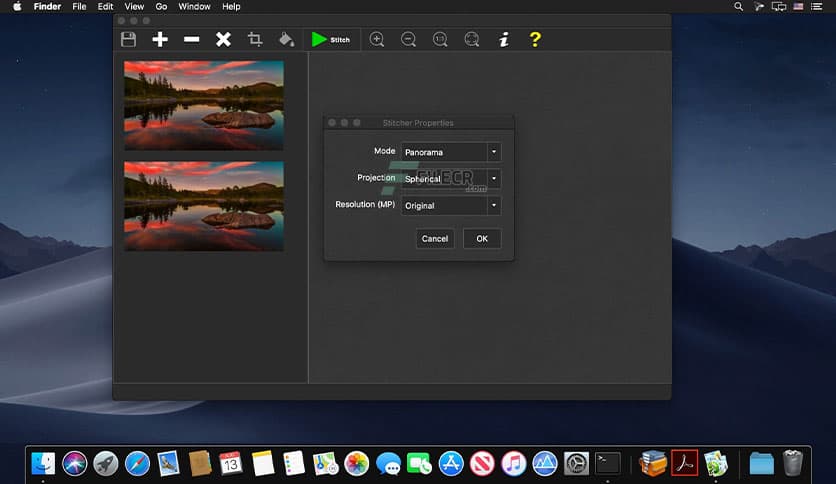The width and height of the screenshot is (836, 484).
Task: Open help with the yellow question mark
Action: 535,39
